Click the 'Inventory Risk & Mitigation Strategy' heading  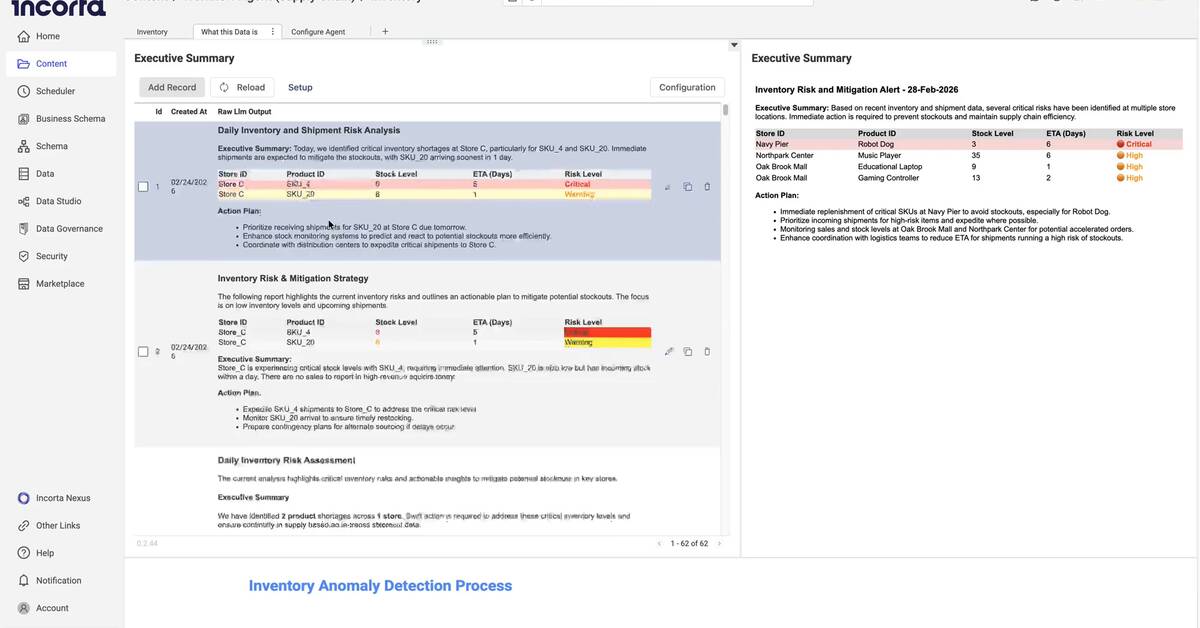(x=293, y=278)
